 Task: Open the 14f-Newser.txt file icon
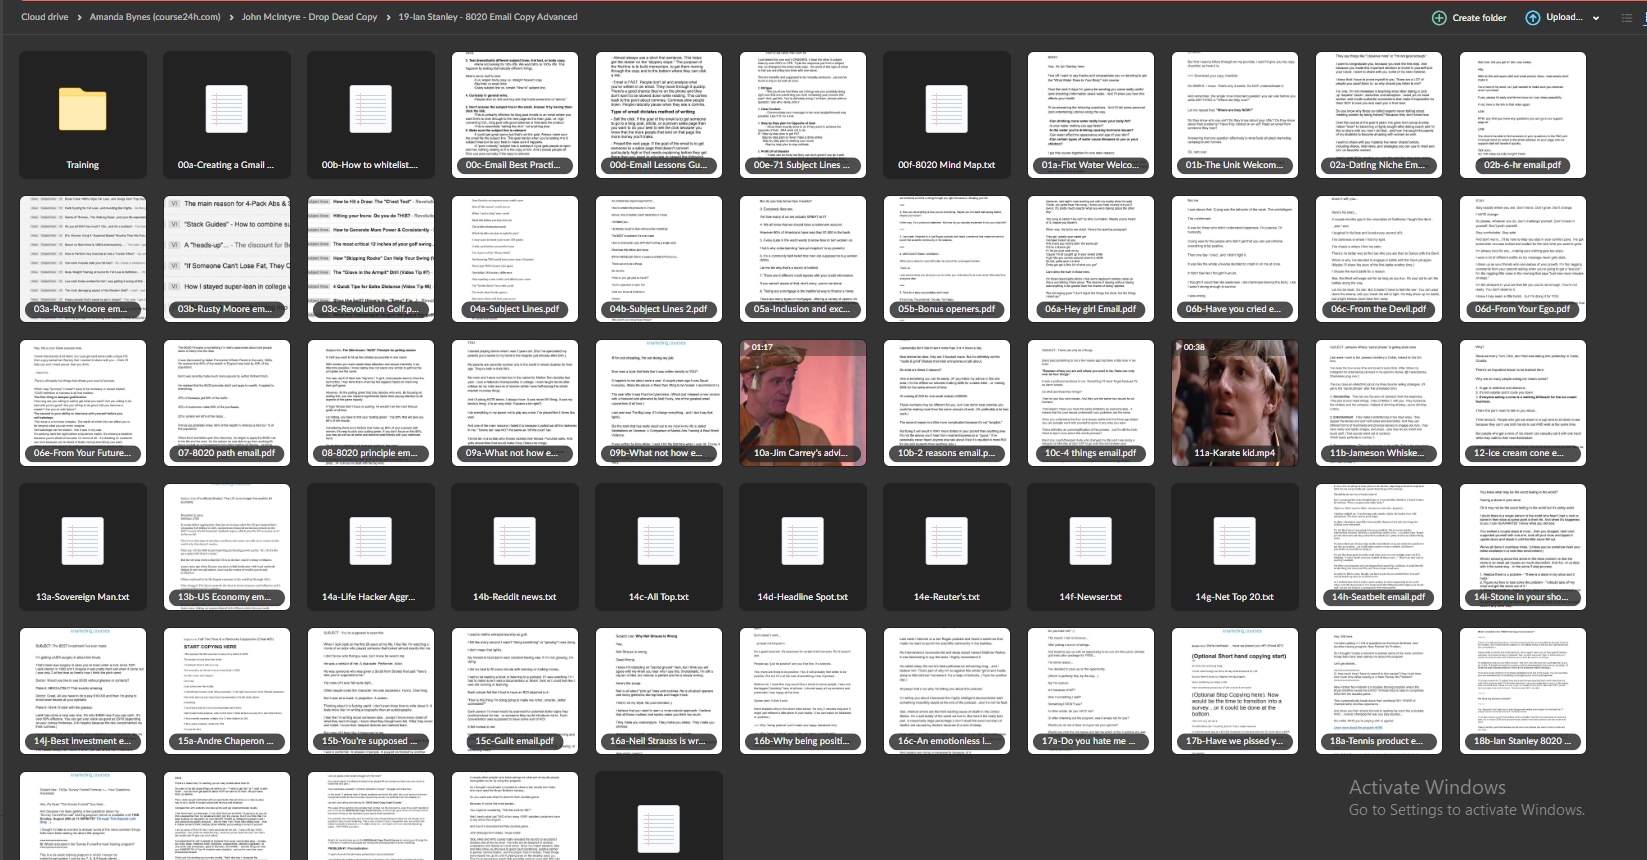tap(1091, 540)
